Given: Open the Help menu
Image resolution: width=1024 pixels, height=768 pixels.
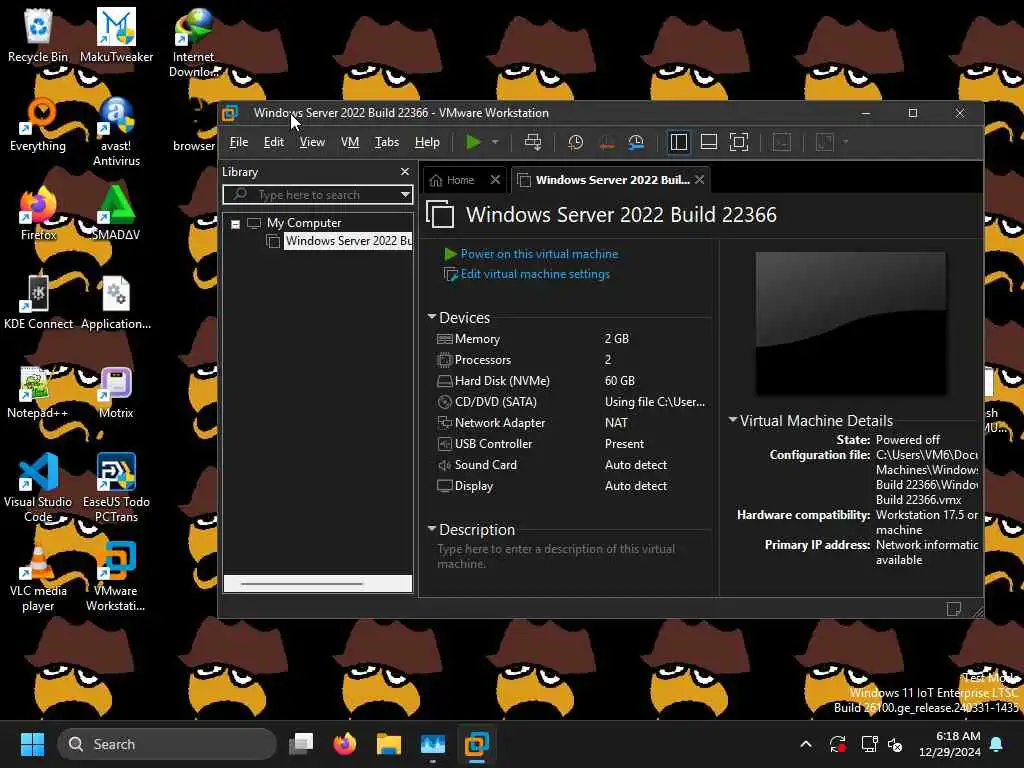Looking at the screenshot, I should pyautogui.click(x=427, y=142).
